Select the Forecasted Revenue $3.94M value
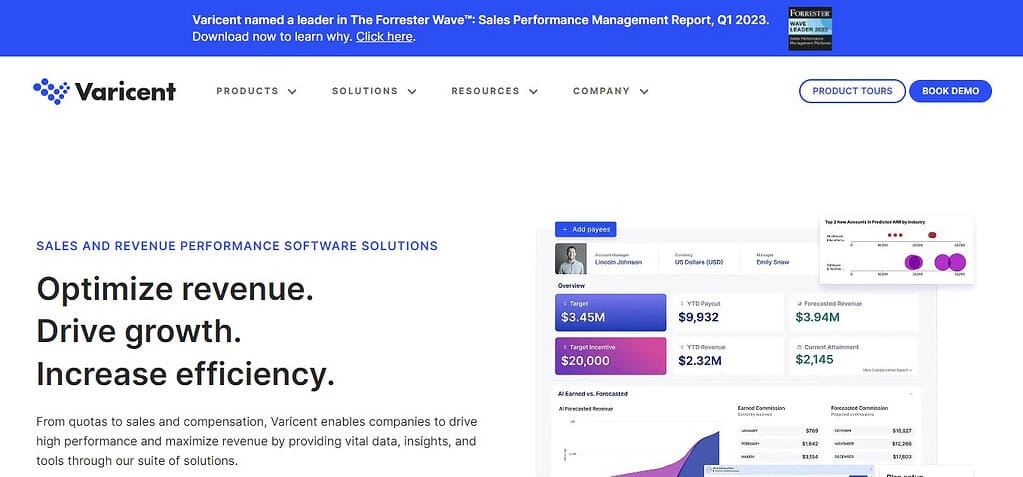Screen dimensions: 1023x477 click(817, 318)
